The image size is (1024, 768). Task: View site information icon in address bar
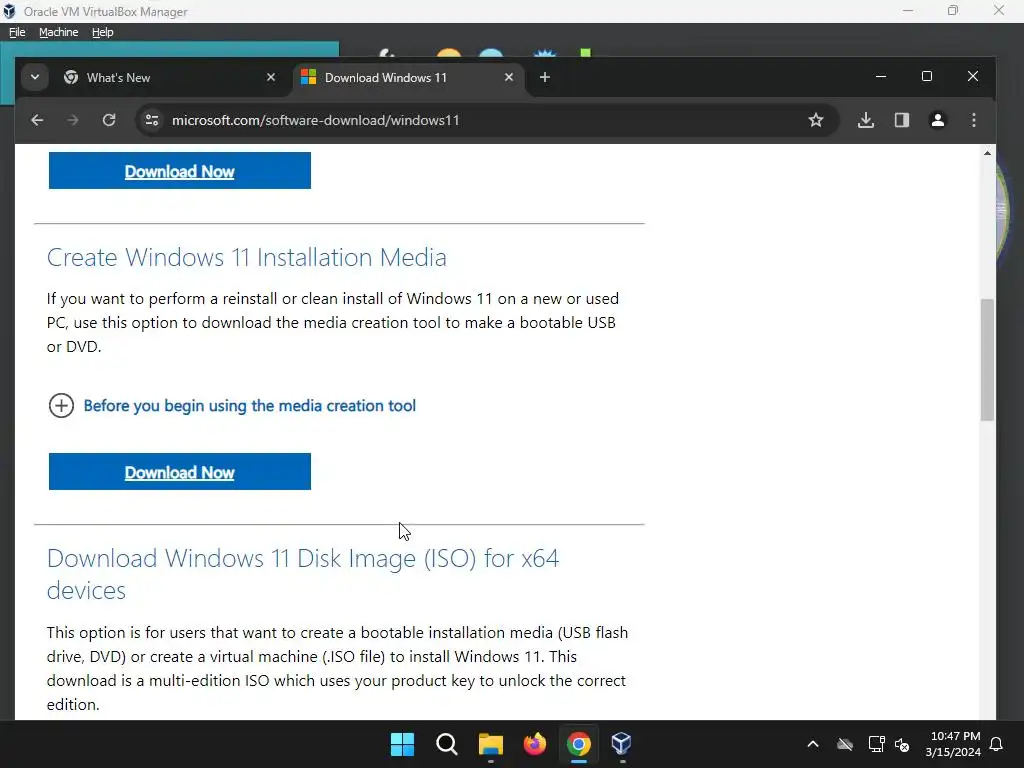(152, 120)
